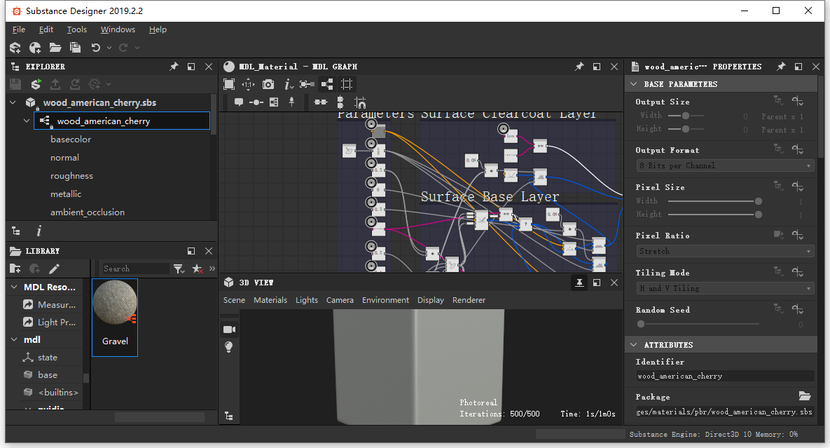Open the Library filter funnel dropdown
Image resolution: width=830 pixels, height=448 pixels.
(x=179, y=269)
